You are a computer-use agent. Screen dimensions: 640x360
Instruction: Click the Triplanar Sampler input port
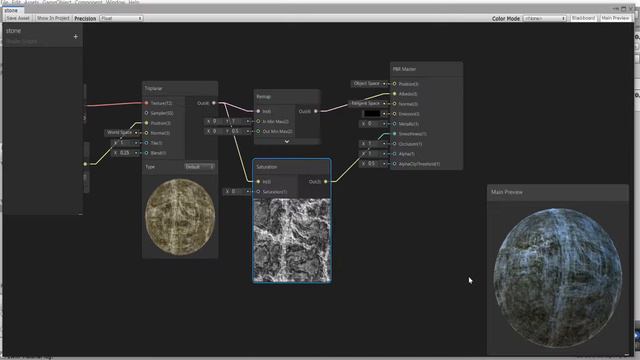tap(147, 113)
